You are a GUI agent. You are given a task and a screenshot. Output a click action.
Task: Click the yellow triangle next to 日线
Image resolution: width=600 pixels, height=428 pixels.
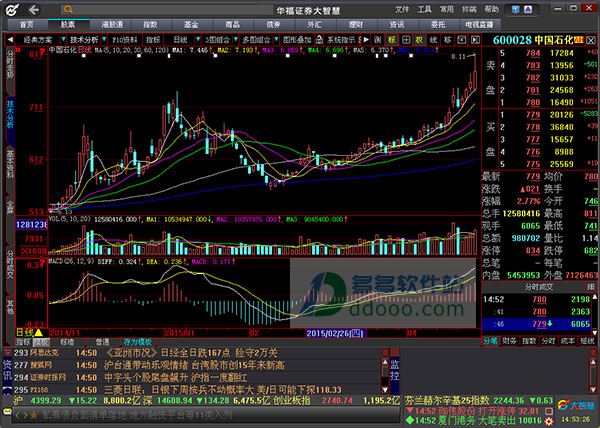click(x=39, y=333)
